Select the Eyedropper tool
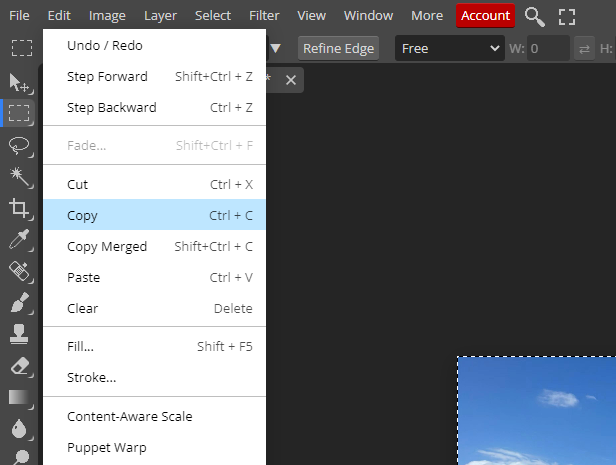616x465 pixels. (19, 239)
